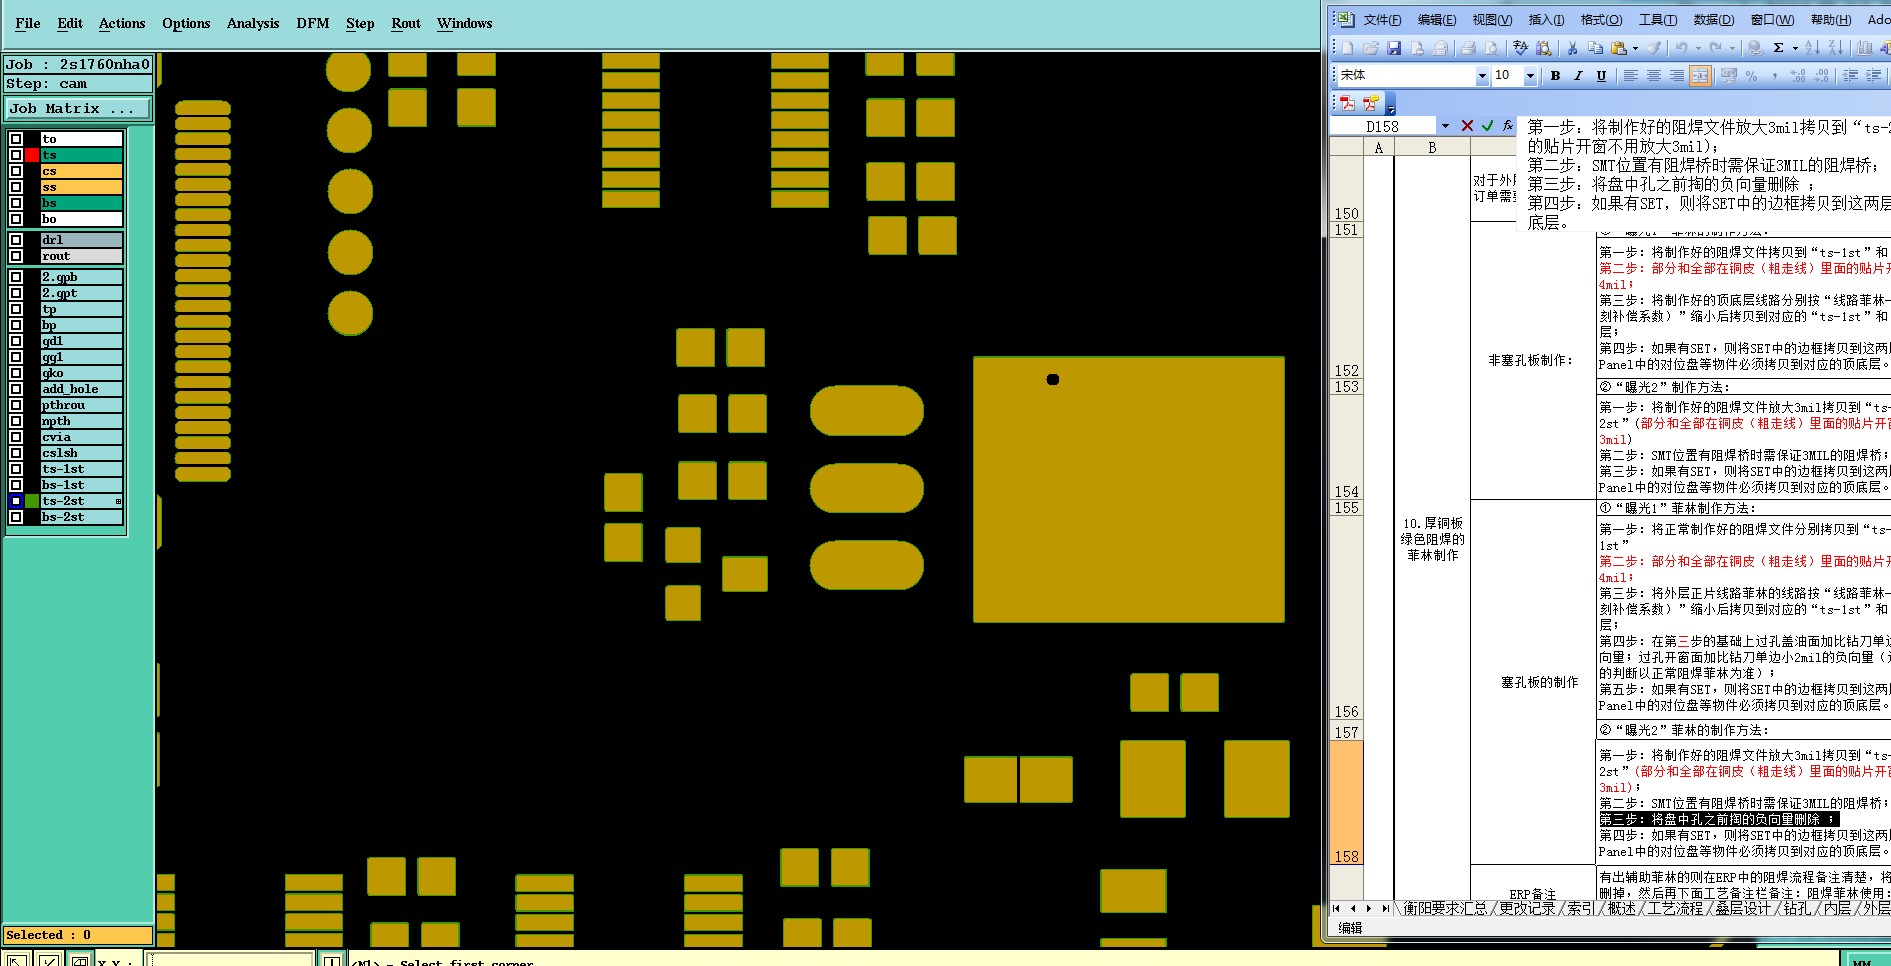Open the File menu in the CAM editor

(28, 23)
